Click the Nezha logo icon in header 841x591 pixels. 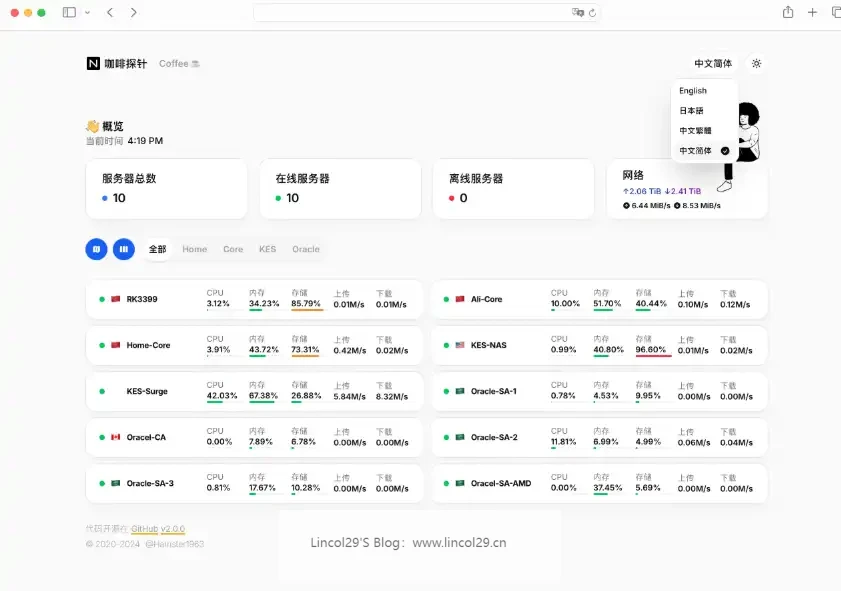tap(93, 63)
